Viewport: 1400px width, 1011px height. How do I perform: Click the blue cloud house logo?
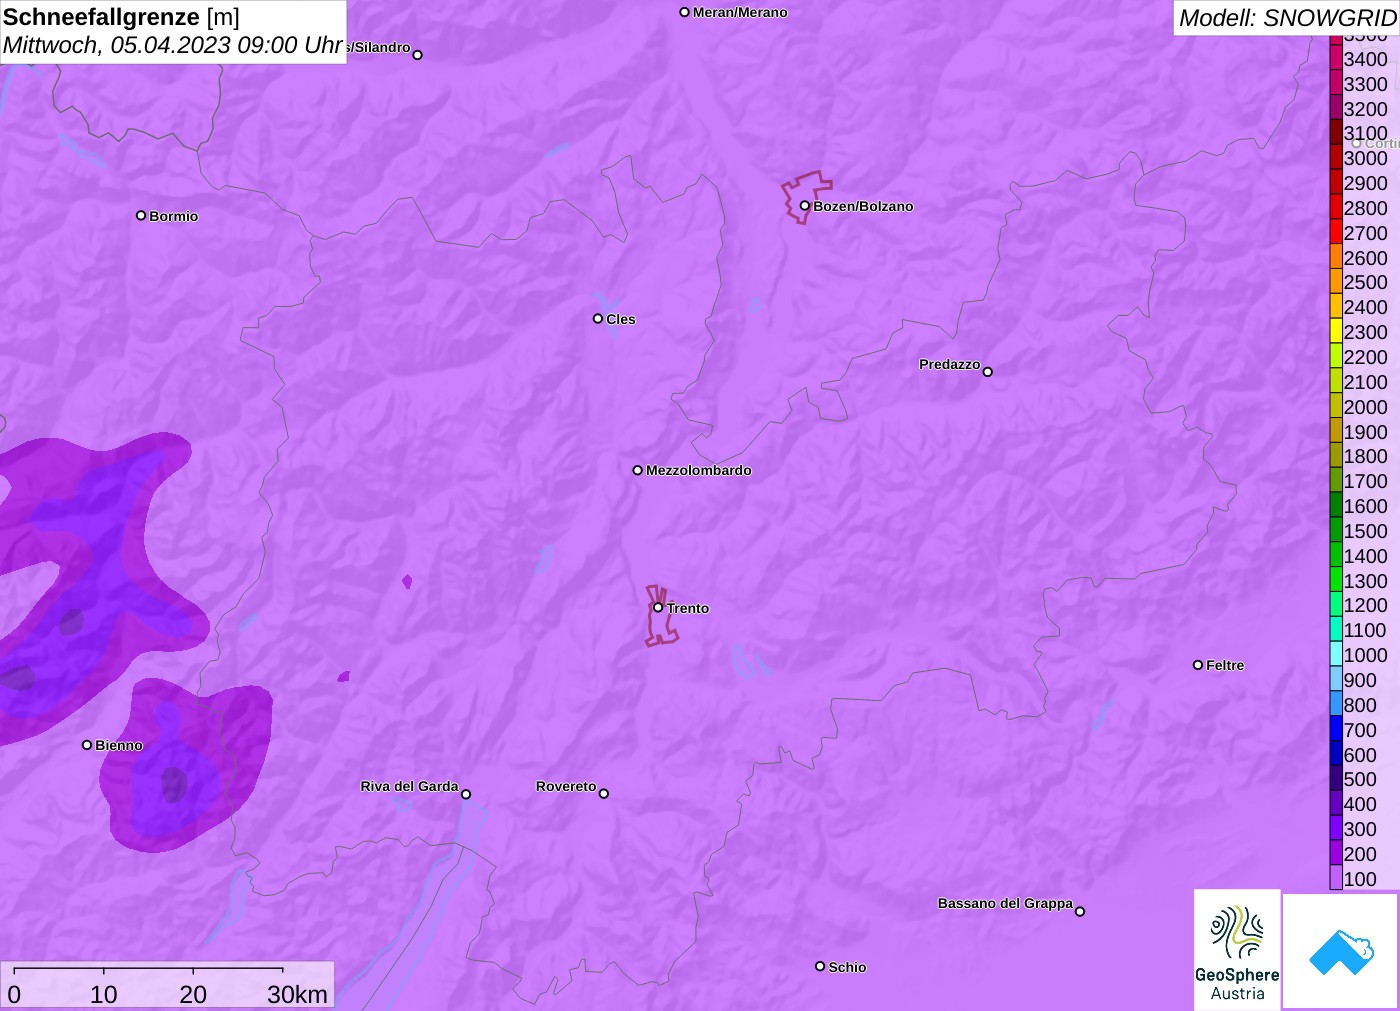click(x=1341, y=951)
